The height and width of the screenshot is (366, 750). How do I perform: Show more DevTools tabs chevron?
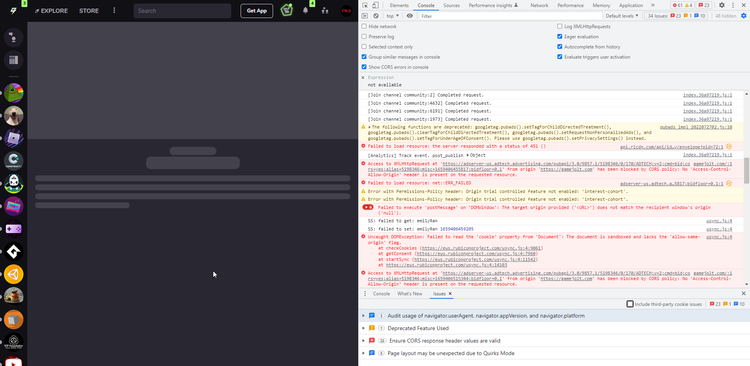[652, 5]
